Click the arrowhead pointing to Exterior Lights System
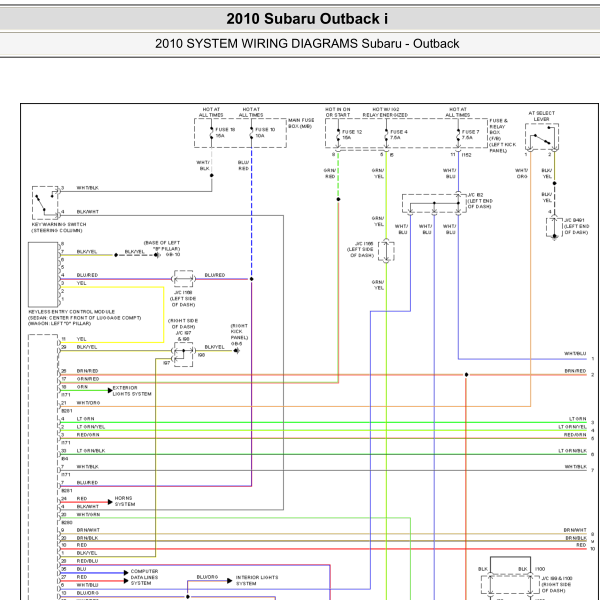The height and width of the screenshot is (600, 600). pyautogui.click(x=110, y=390)
